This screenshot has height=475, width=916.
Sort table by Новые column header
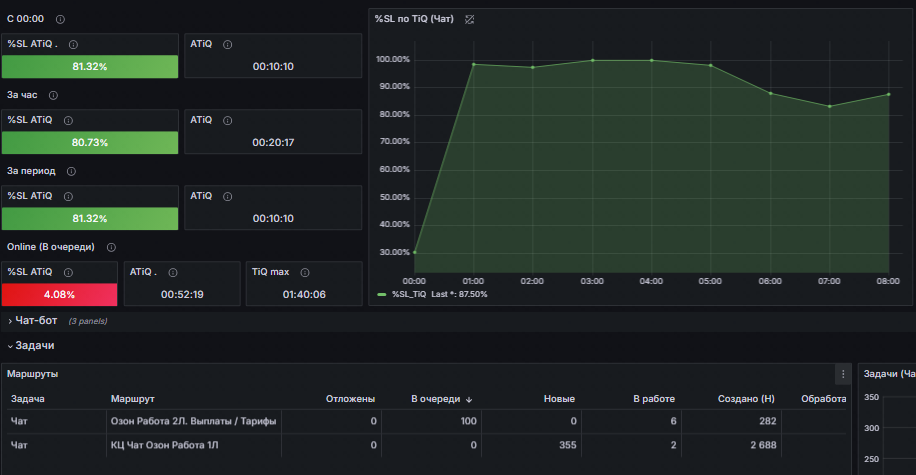(x=559, y=399)
